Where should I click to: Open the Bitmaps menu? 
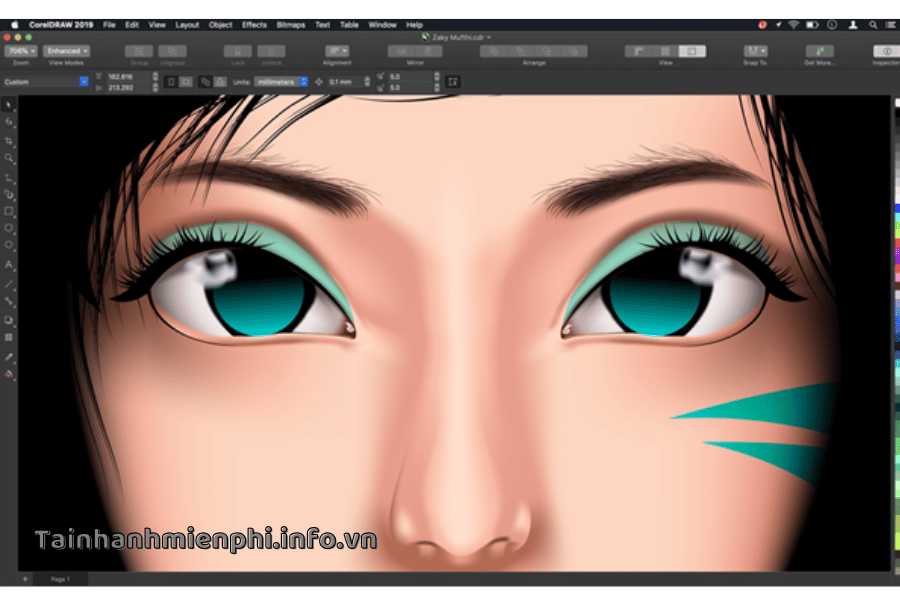pos(291,24)
